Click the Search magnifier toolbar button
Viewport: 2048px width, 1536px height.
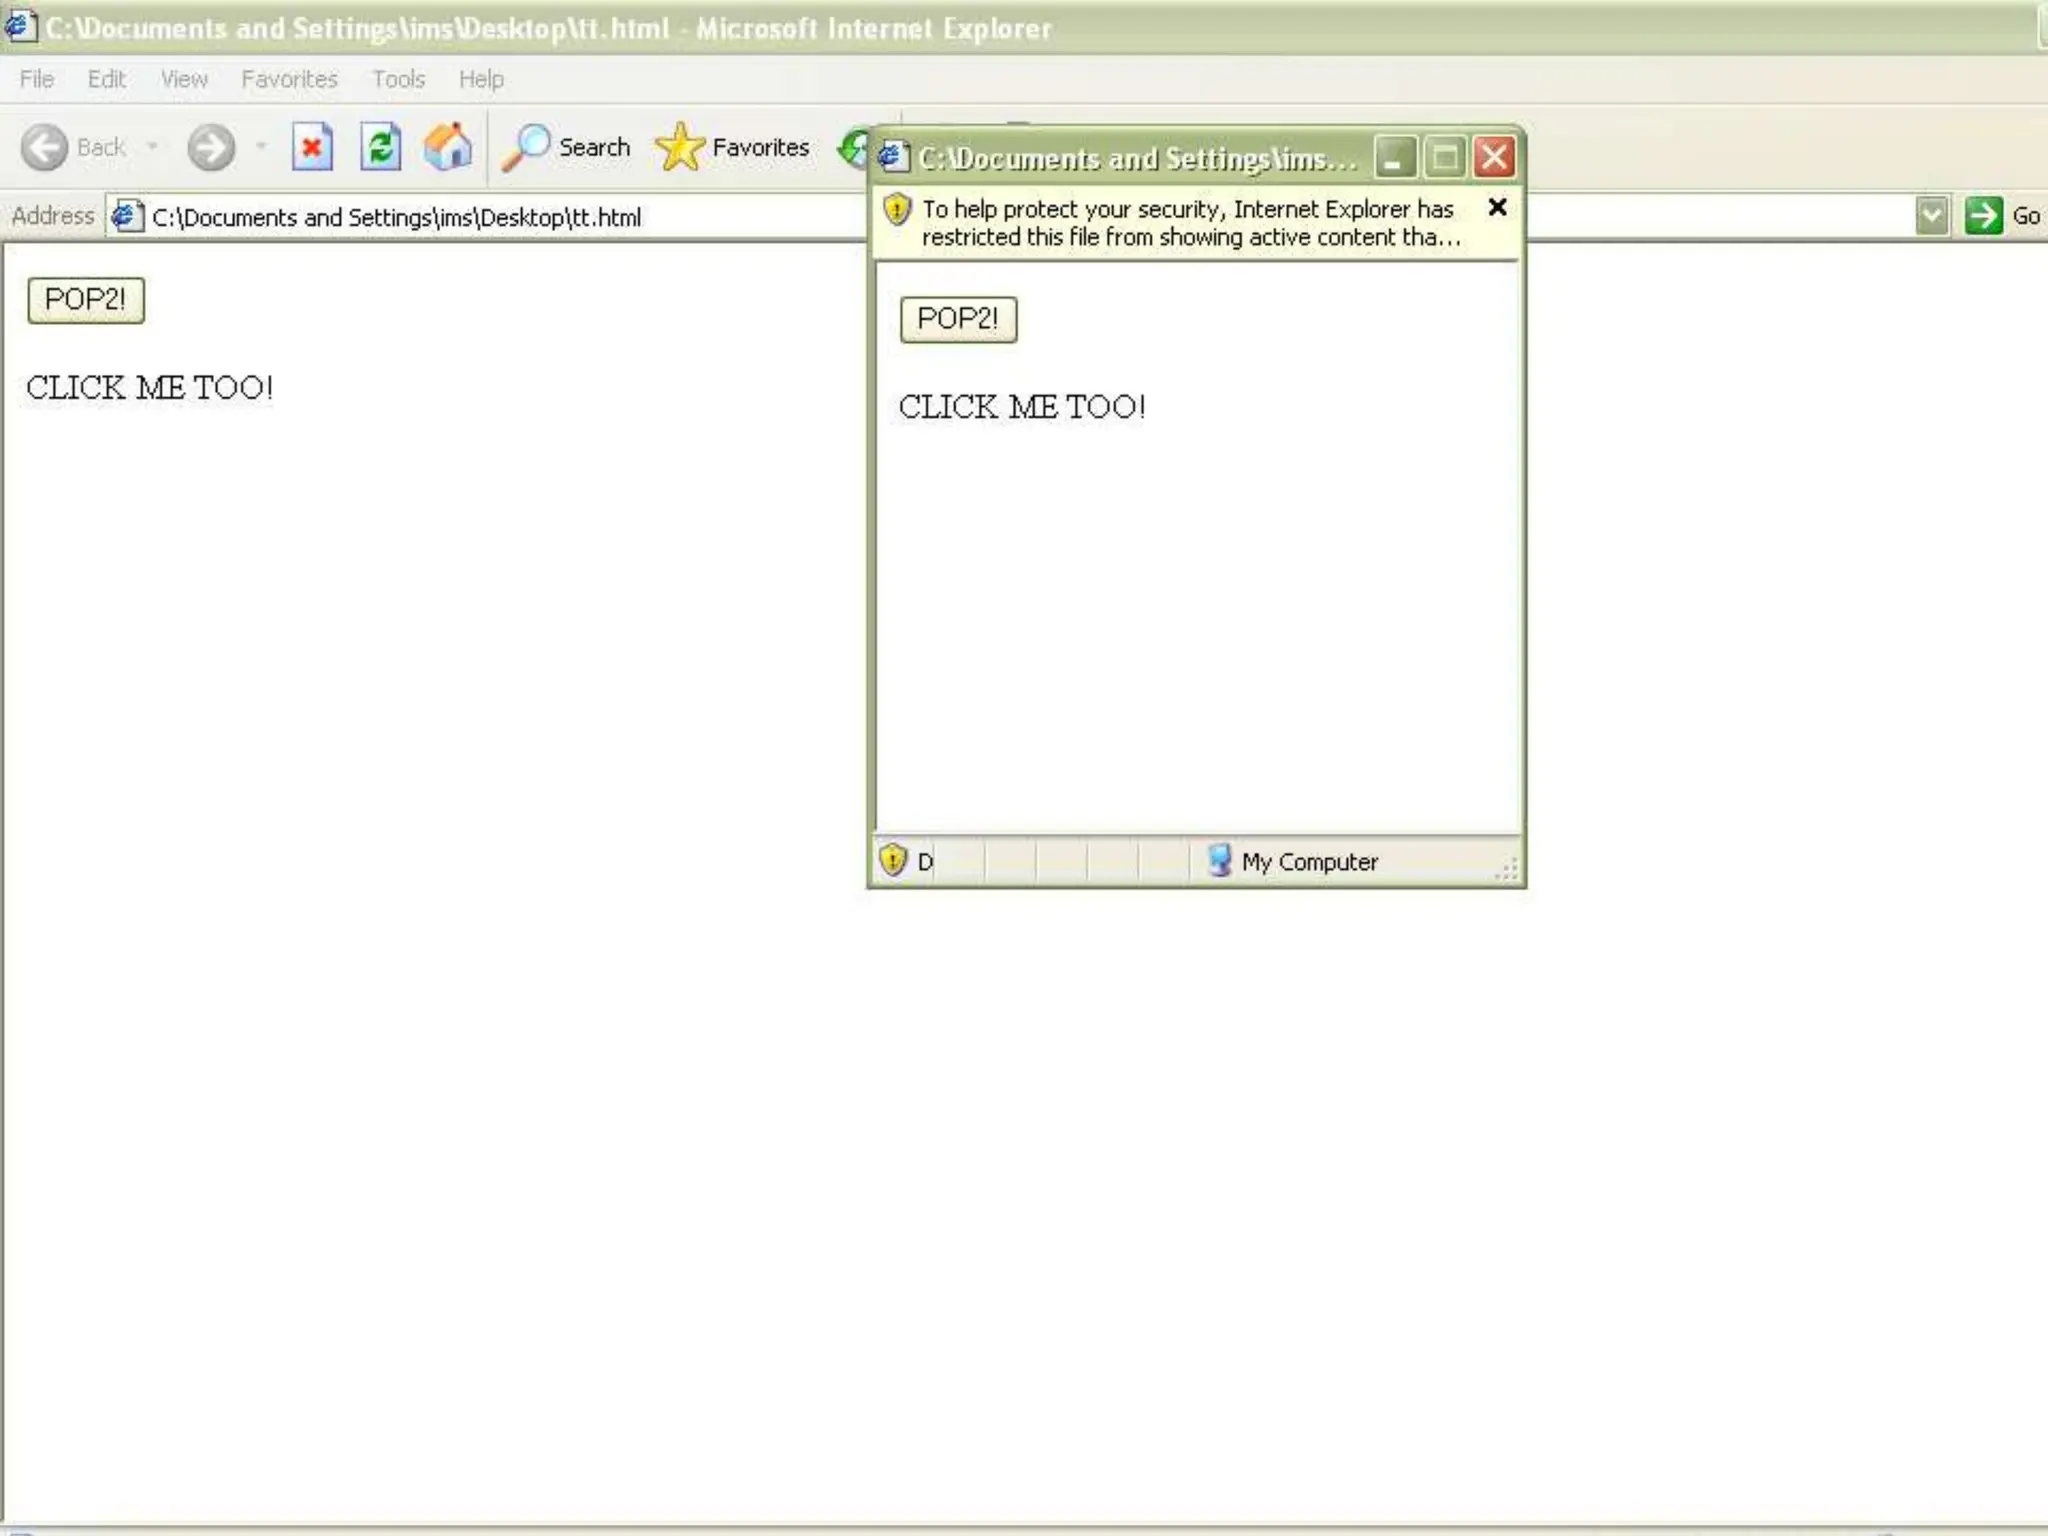tap(567, 148)
